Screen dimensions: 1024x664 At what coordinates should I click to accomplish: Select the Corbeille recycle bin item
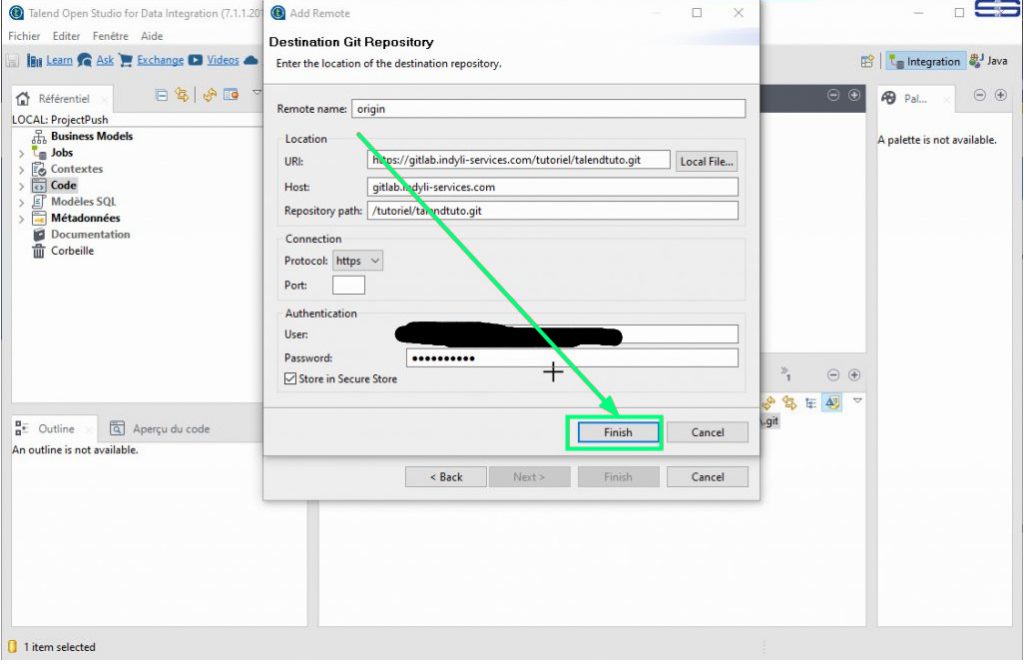72,251
